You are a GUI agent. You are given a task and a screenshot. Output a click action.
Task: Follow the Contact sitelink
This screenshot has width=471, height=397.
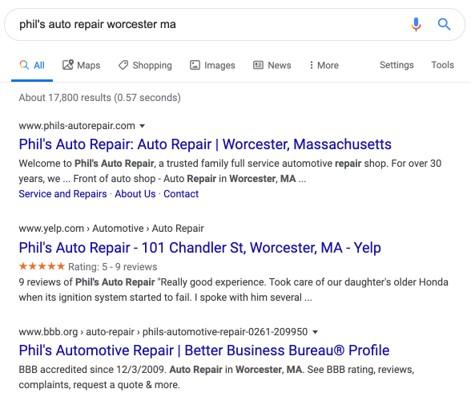[x=181, y=194]
